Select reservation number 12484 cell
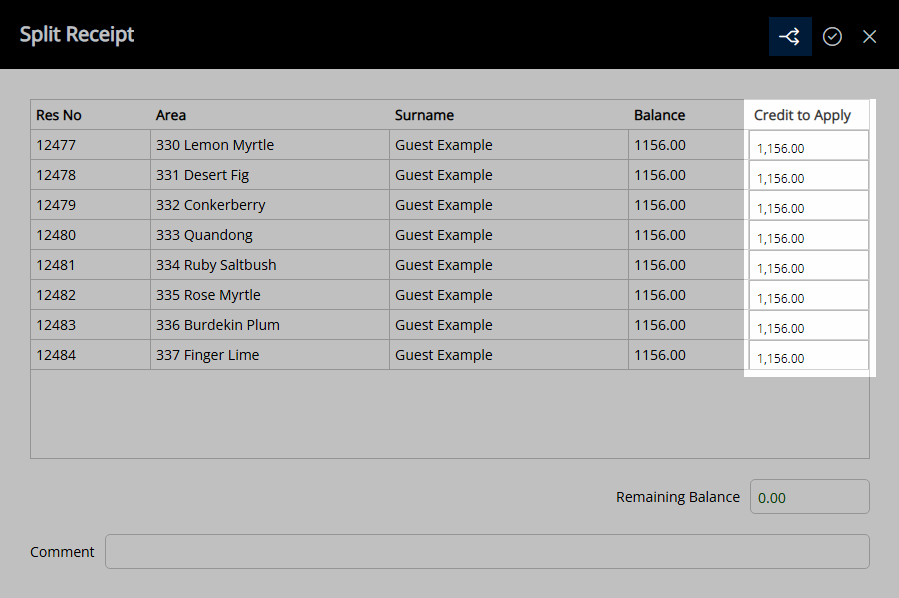The height and width of the screenshot is (598, 899). point(91,355)
